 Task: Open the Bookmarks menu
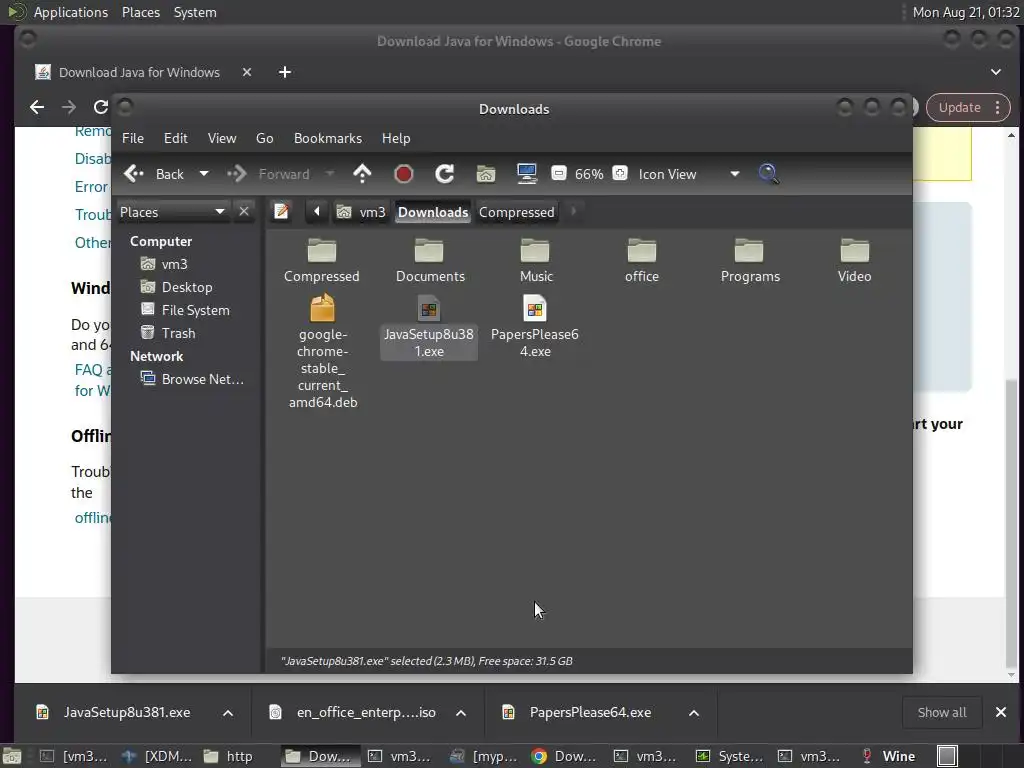coord(328,138)
